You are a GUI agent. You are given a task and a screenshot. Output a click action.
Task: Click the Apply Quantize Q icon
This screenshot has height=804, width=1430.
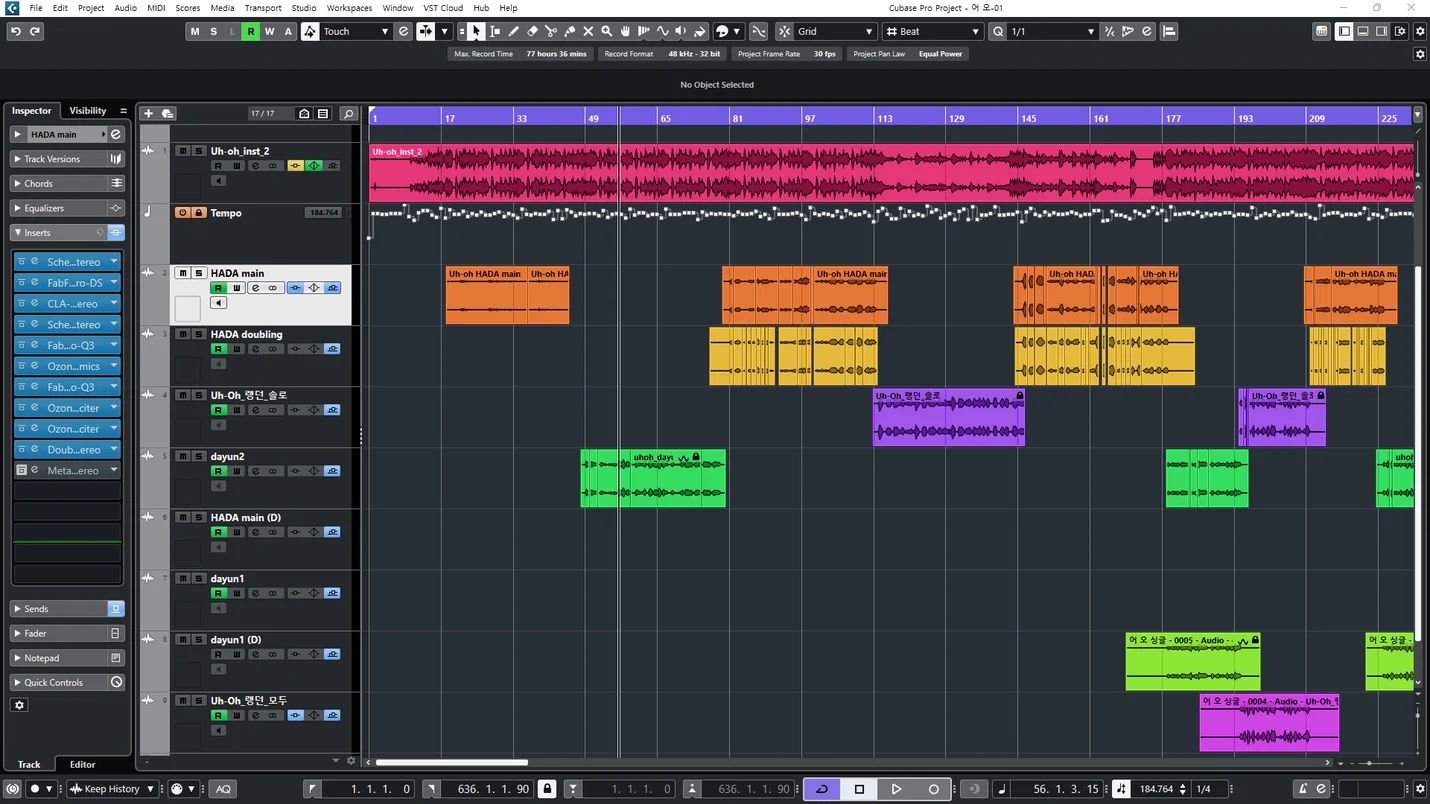(998, 31)
